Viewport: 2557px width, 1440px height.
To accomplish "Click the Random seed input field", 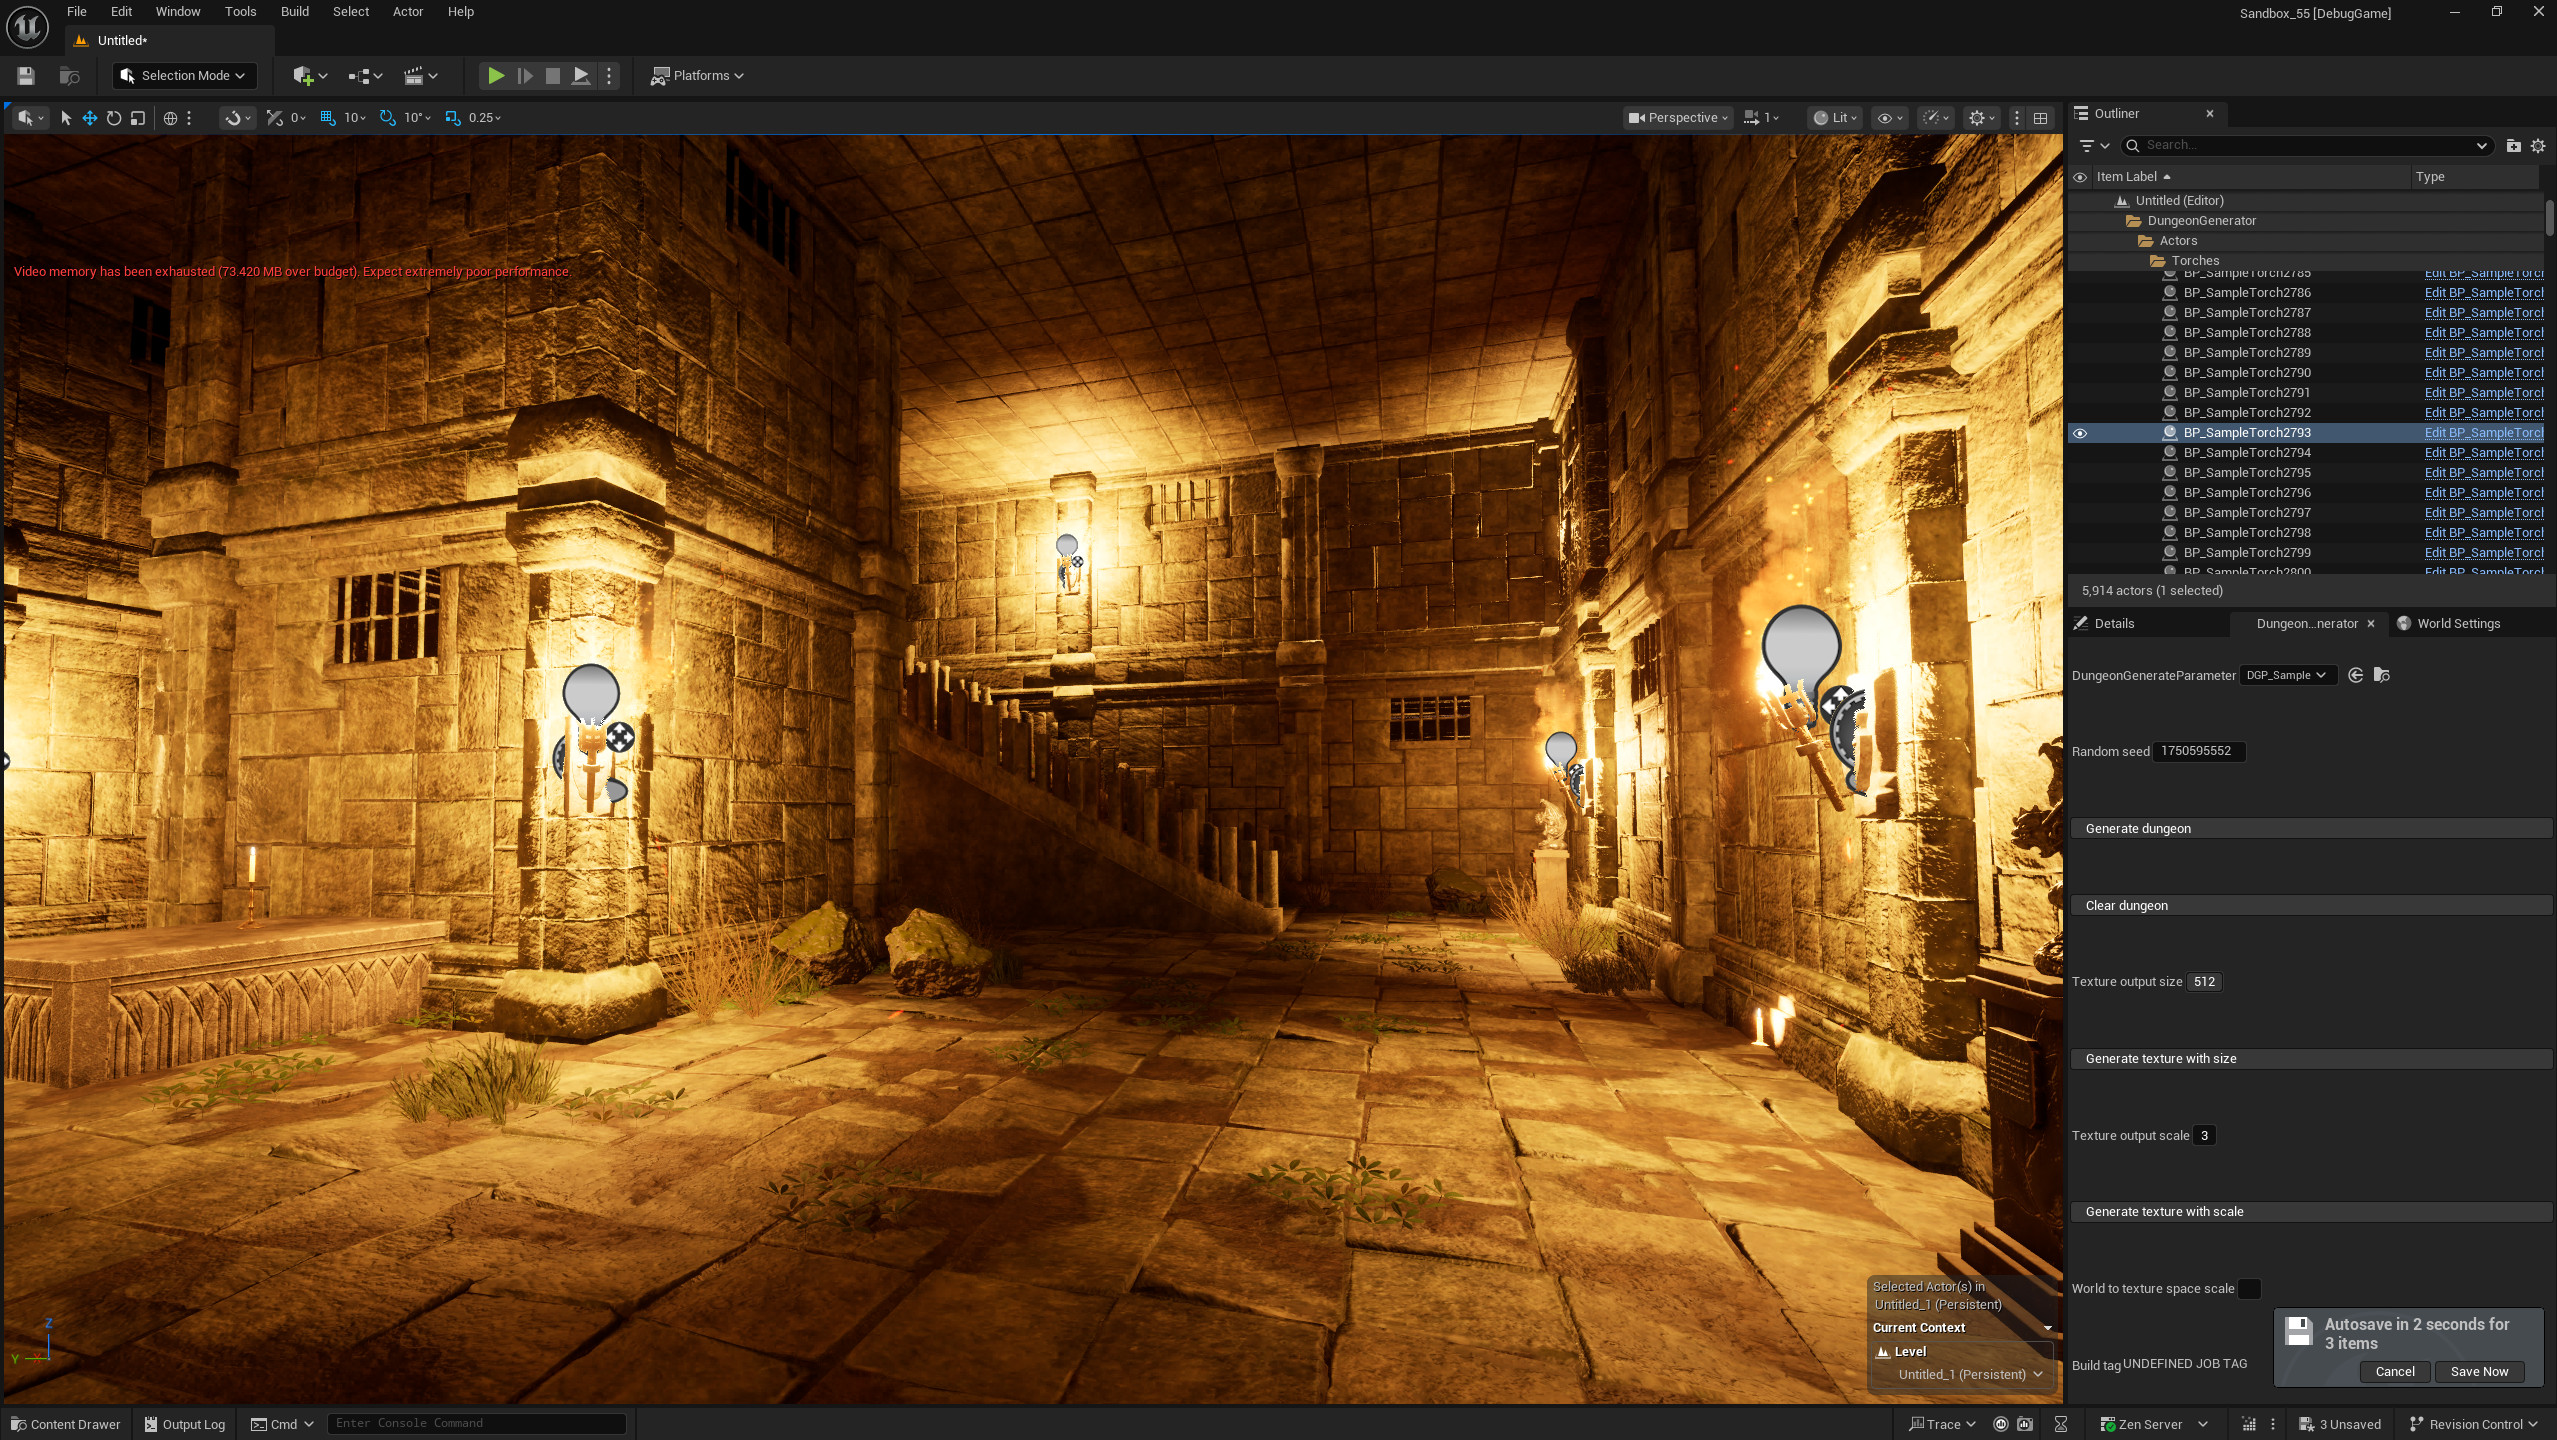I will tap(2198, 752).
